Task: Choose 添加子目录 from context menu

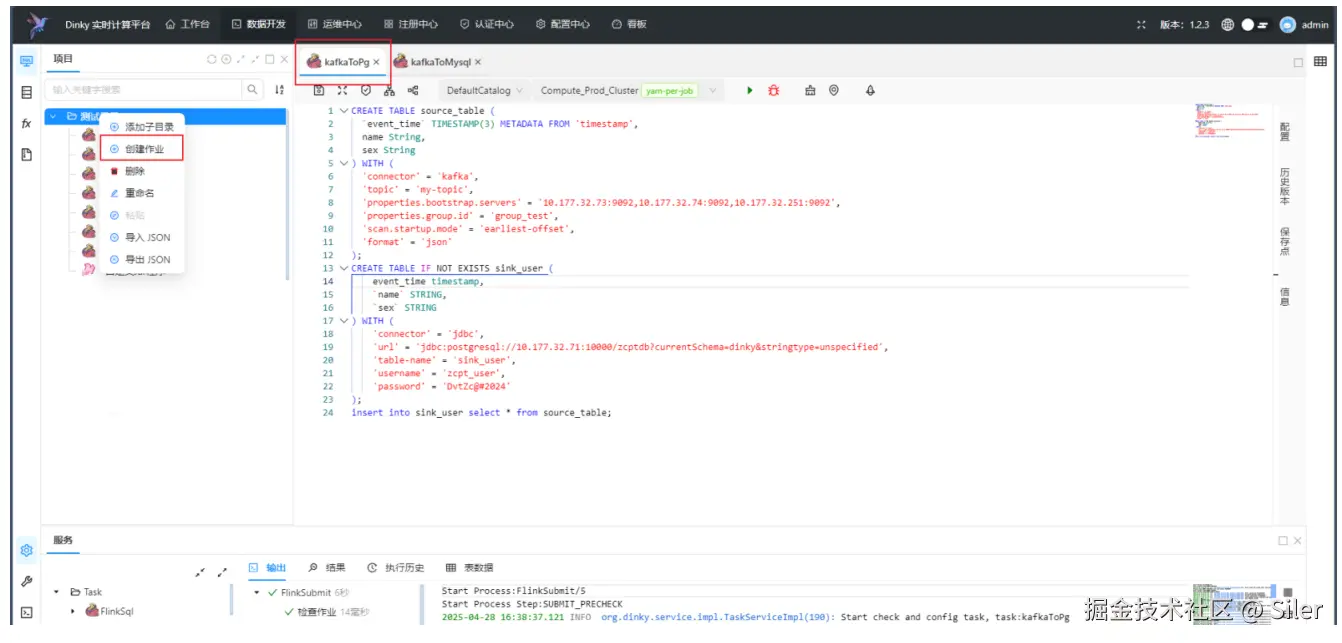Action: 142,127
